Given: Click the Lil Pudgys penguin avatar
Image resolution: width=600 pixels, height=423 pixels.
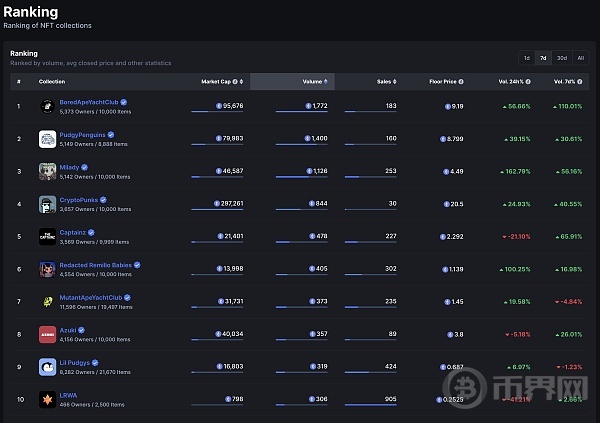Looking at the screenshot, I should coord(47,366).
